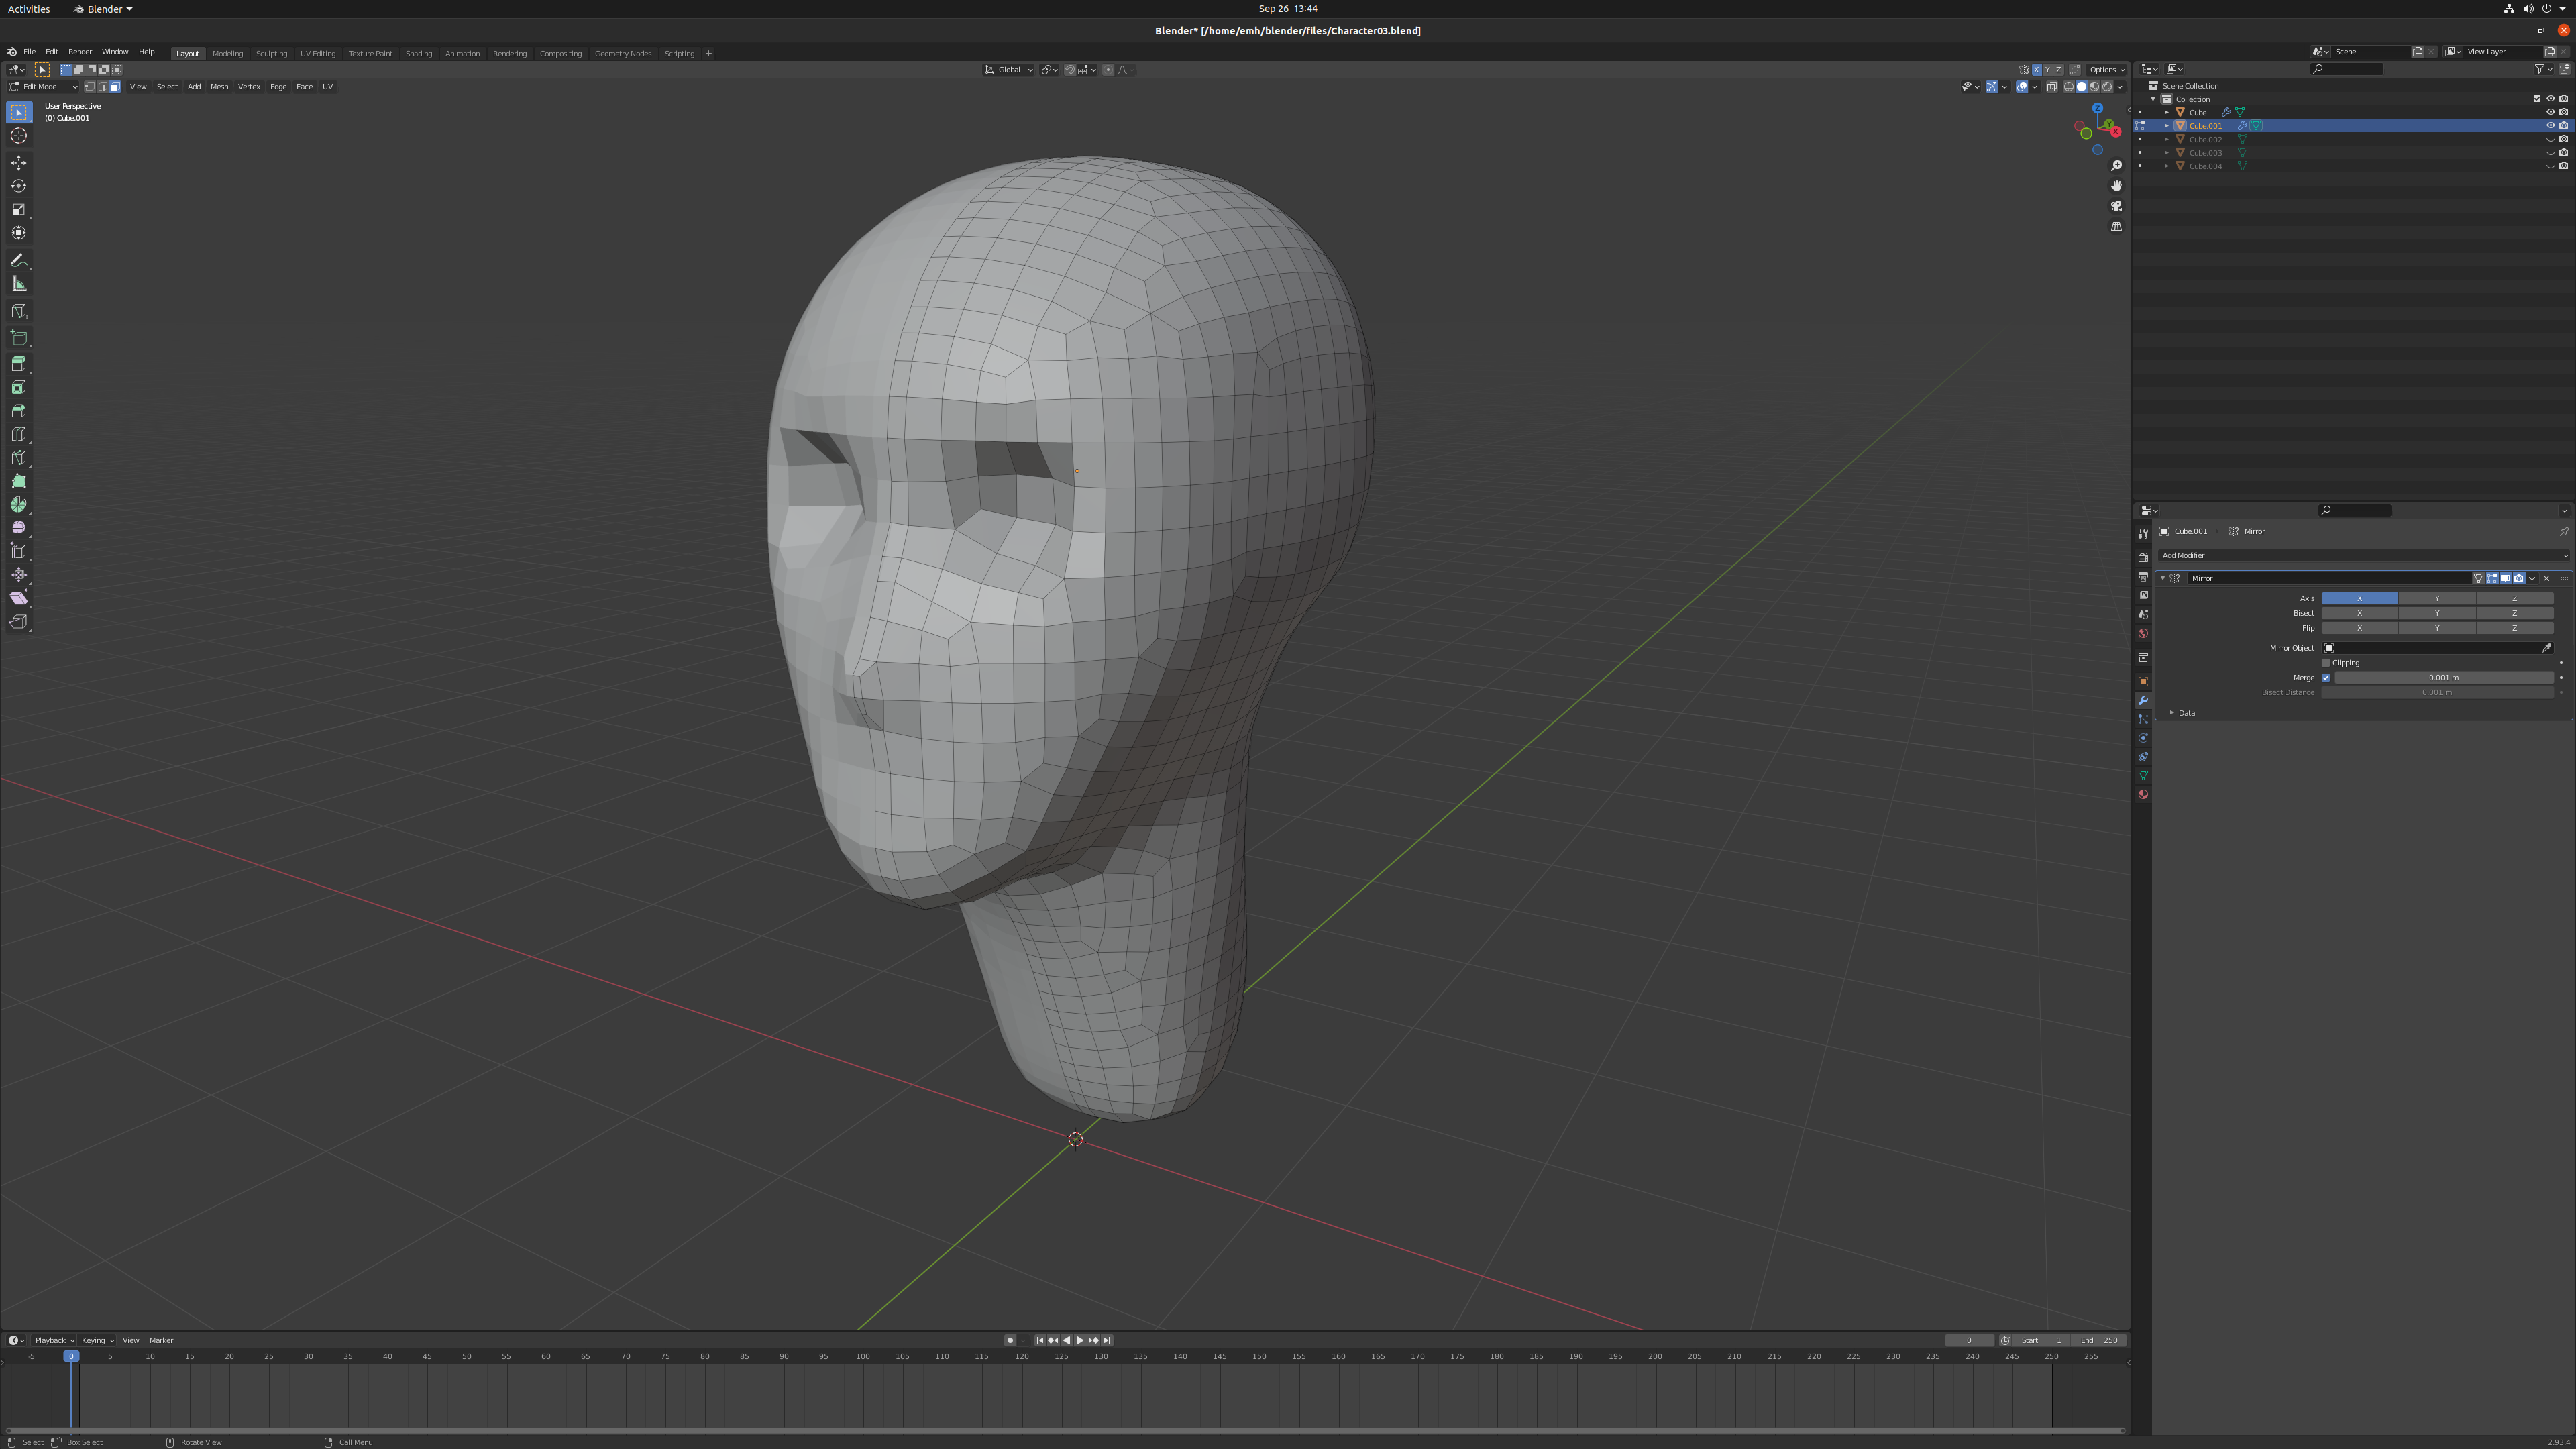
Task: Click the Bisect Z axis button
Action: click(x=2514, y=614)
